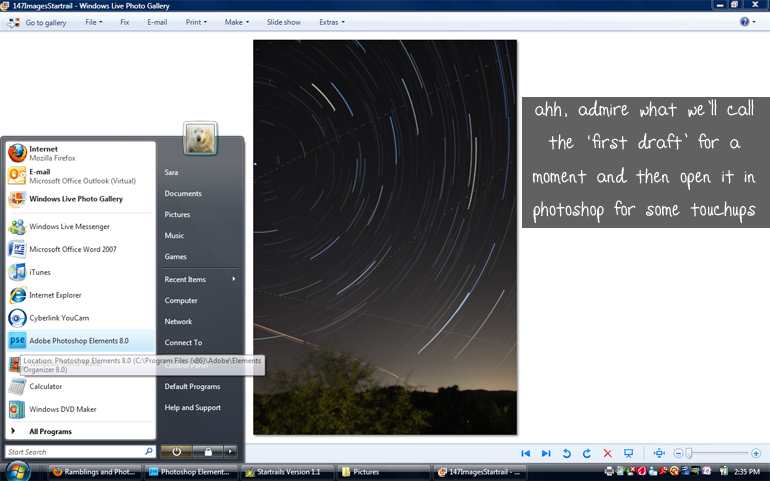Viewport: 770px width, 481px height.
Task: Click Slide show in top toolbar
Action: [x=283, y=22]
